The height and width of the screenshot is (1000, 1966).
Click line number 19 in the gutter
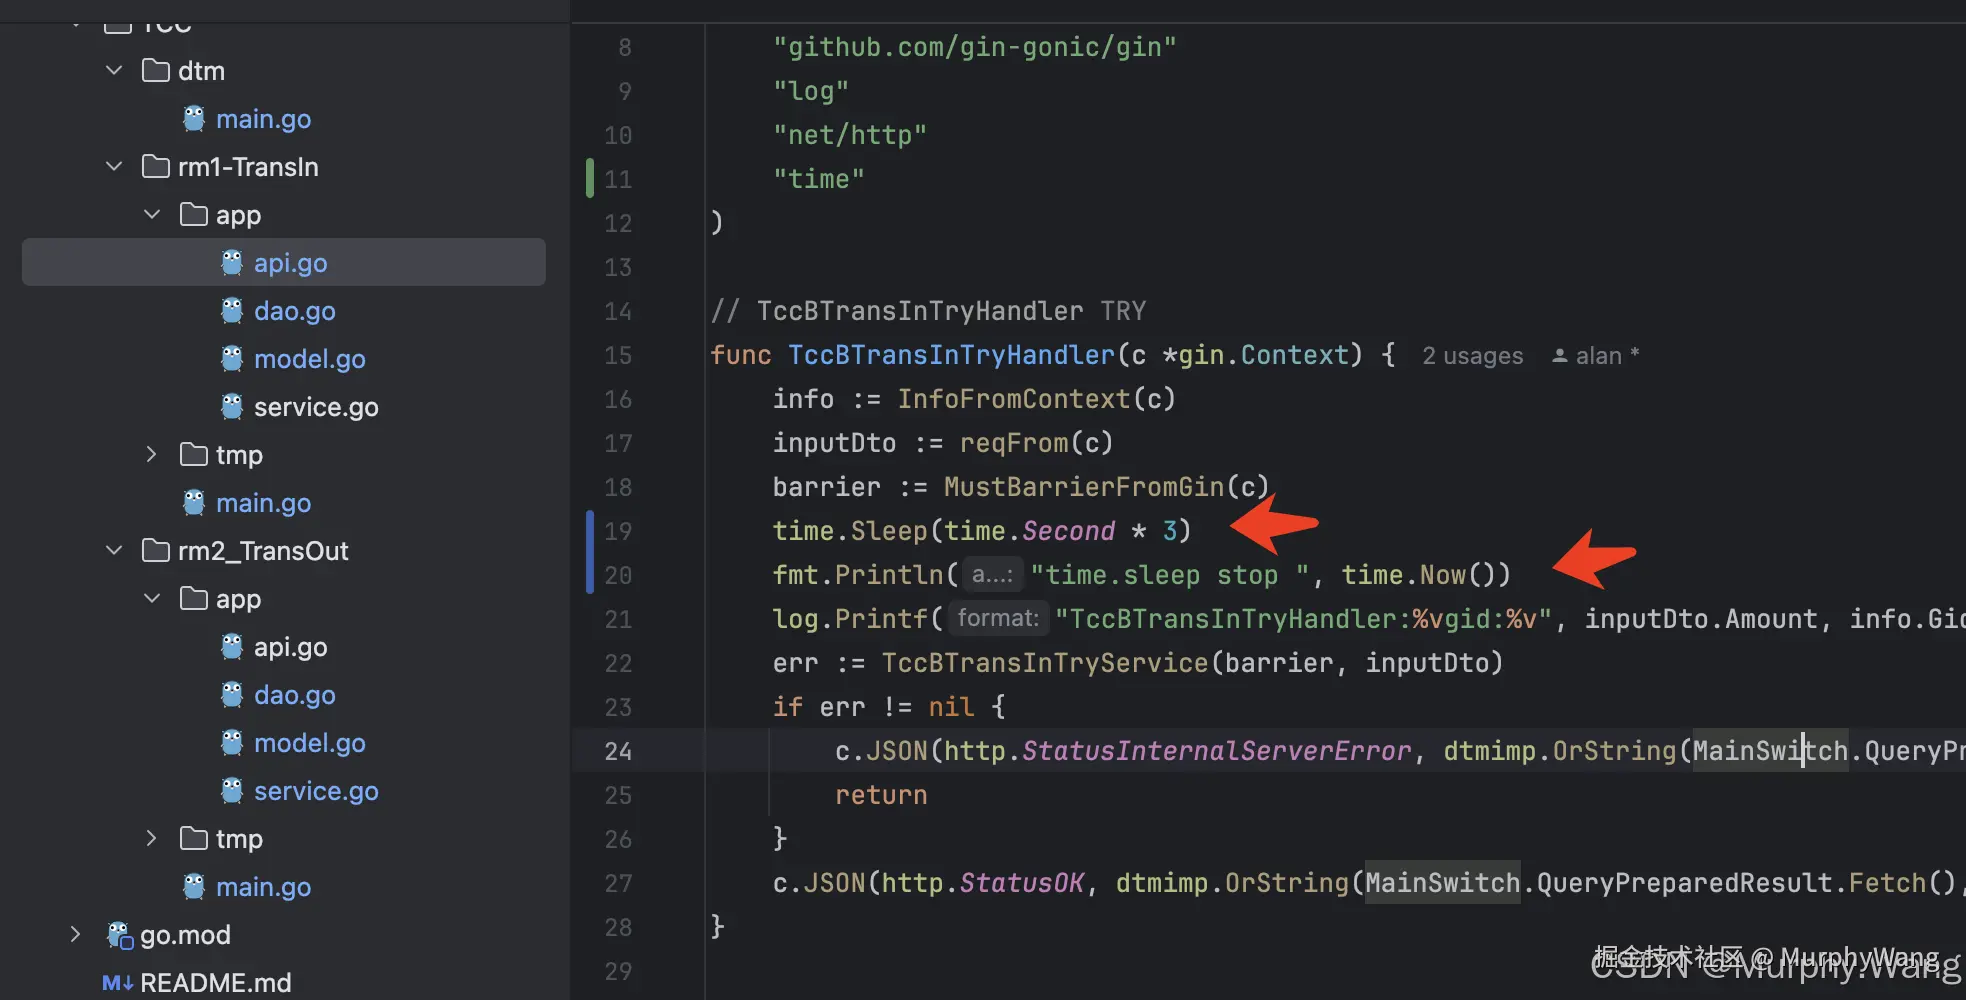tap(618, 531)
